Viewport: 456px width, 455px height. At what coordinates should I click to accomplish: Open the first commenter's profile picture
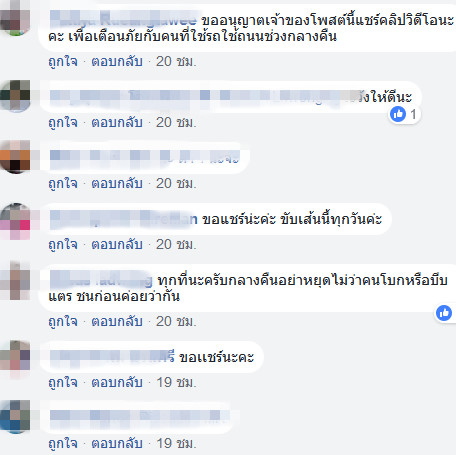15,17
